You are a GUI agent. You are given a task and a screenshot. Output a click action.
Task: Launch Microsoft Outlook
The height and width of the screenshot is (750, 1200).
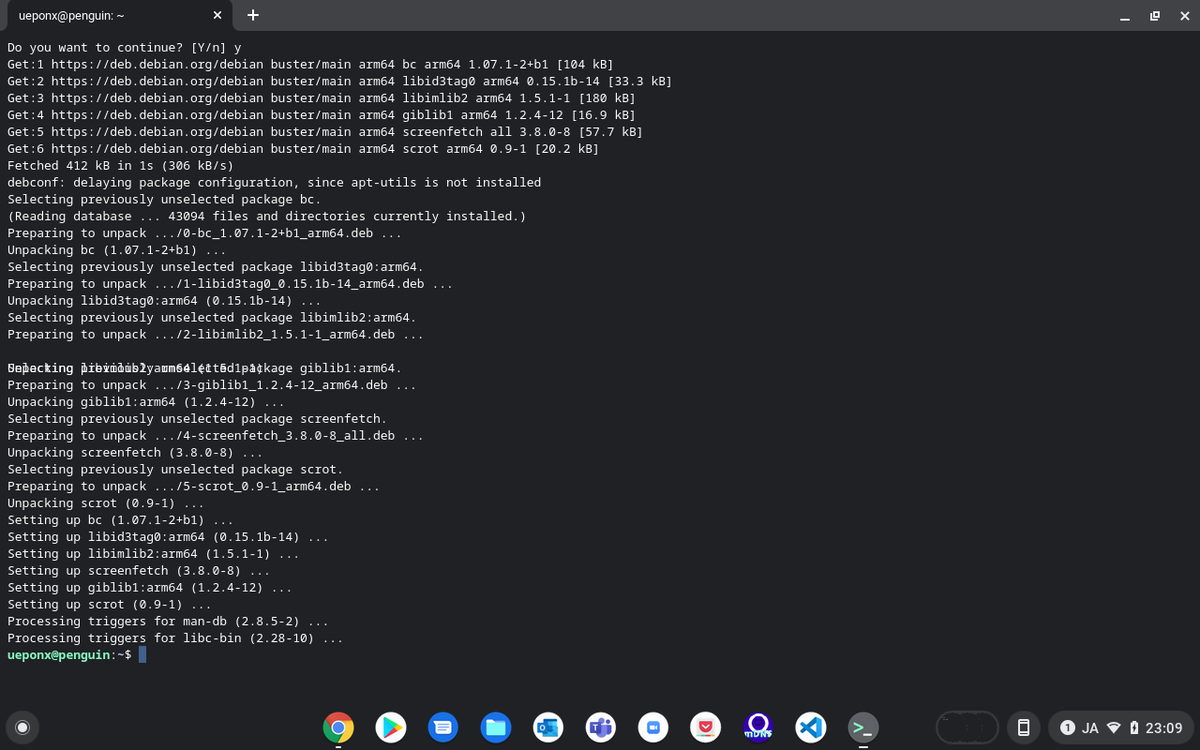coord(548,727)
